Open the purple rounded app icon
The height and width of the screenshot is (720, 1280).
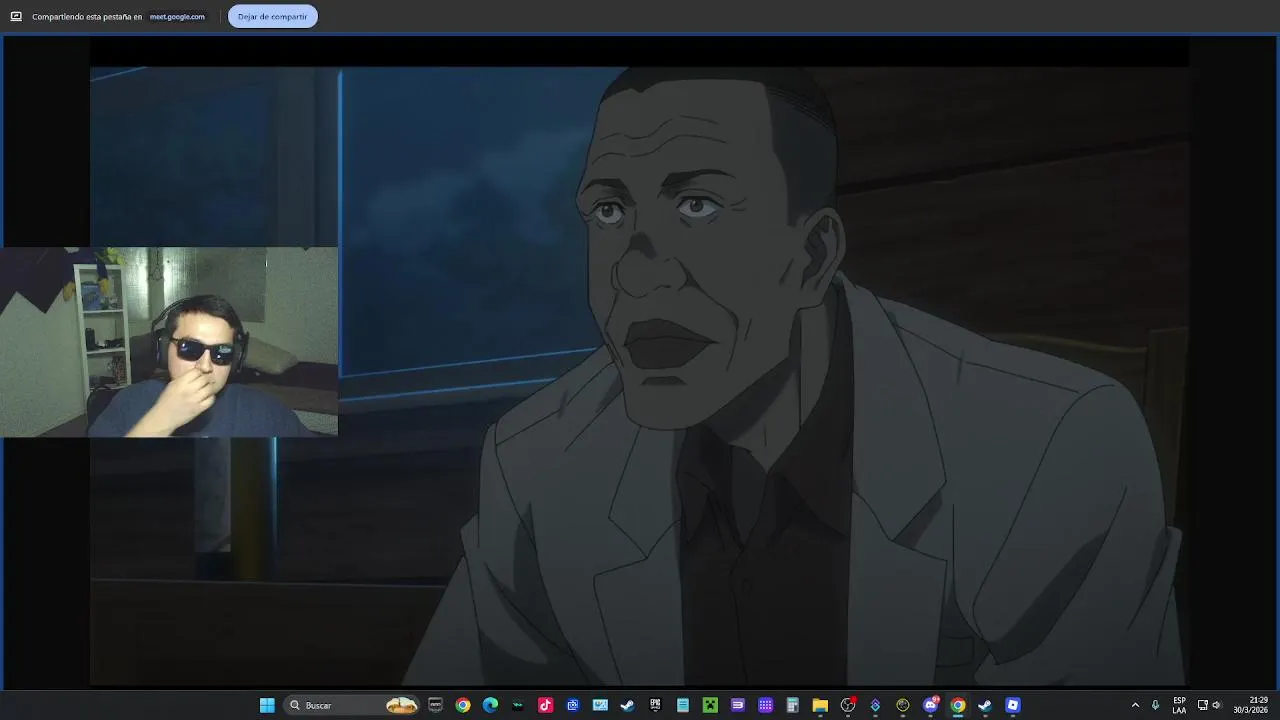[x=738, y=705]
